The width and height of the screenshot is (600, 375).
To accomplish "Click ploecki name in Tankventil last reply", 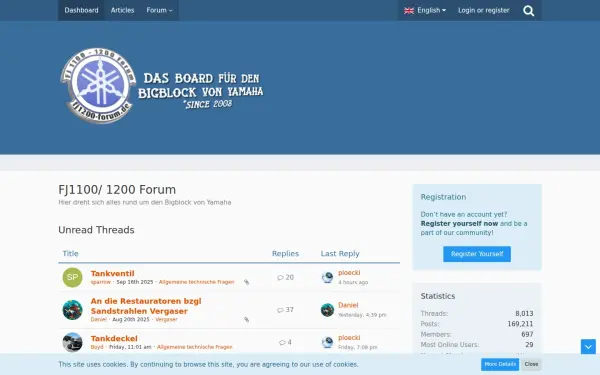I will 349,273.
